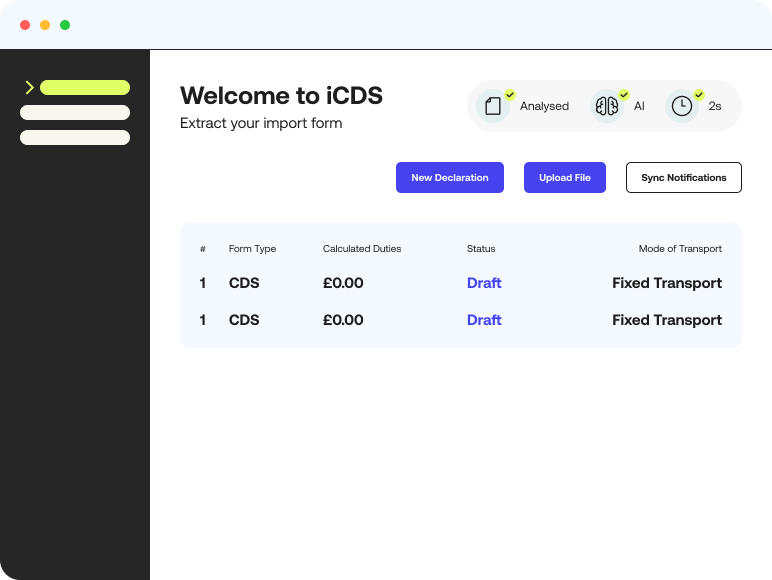Viewport: 772px width, 580px height.
Task: Click the Welcome to iCDS heading
Action: pos(281,96)
